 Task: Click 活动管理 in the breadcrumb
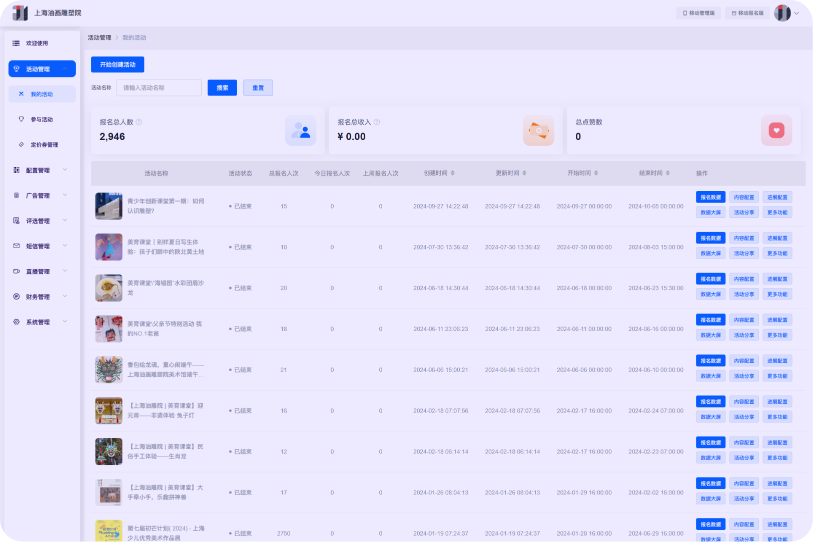100,37
